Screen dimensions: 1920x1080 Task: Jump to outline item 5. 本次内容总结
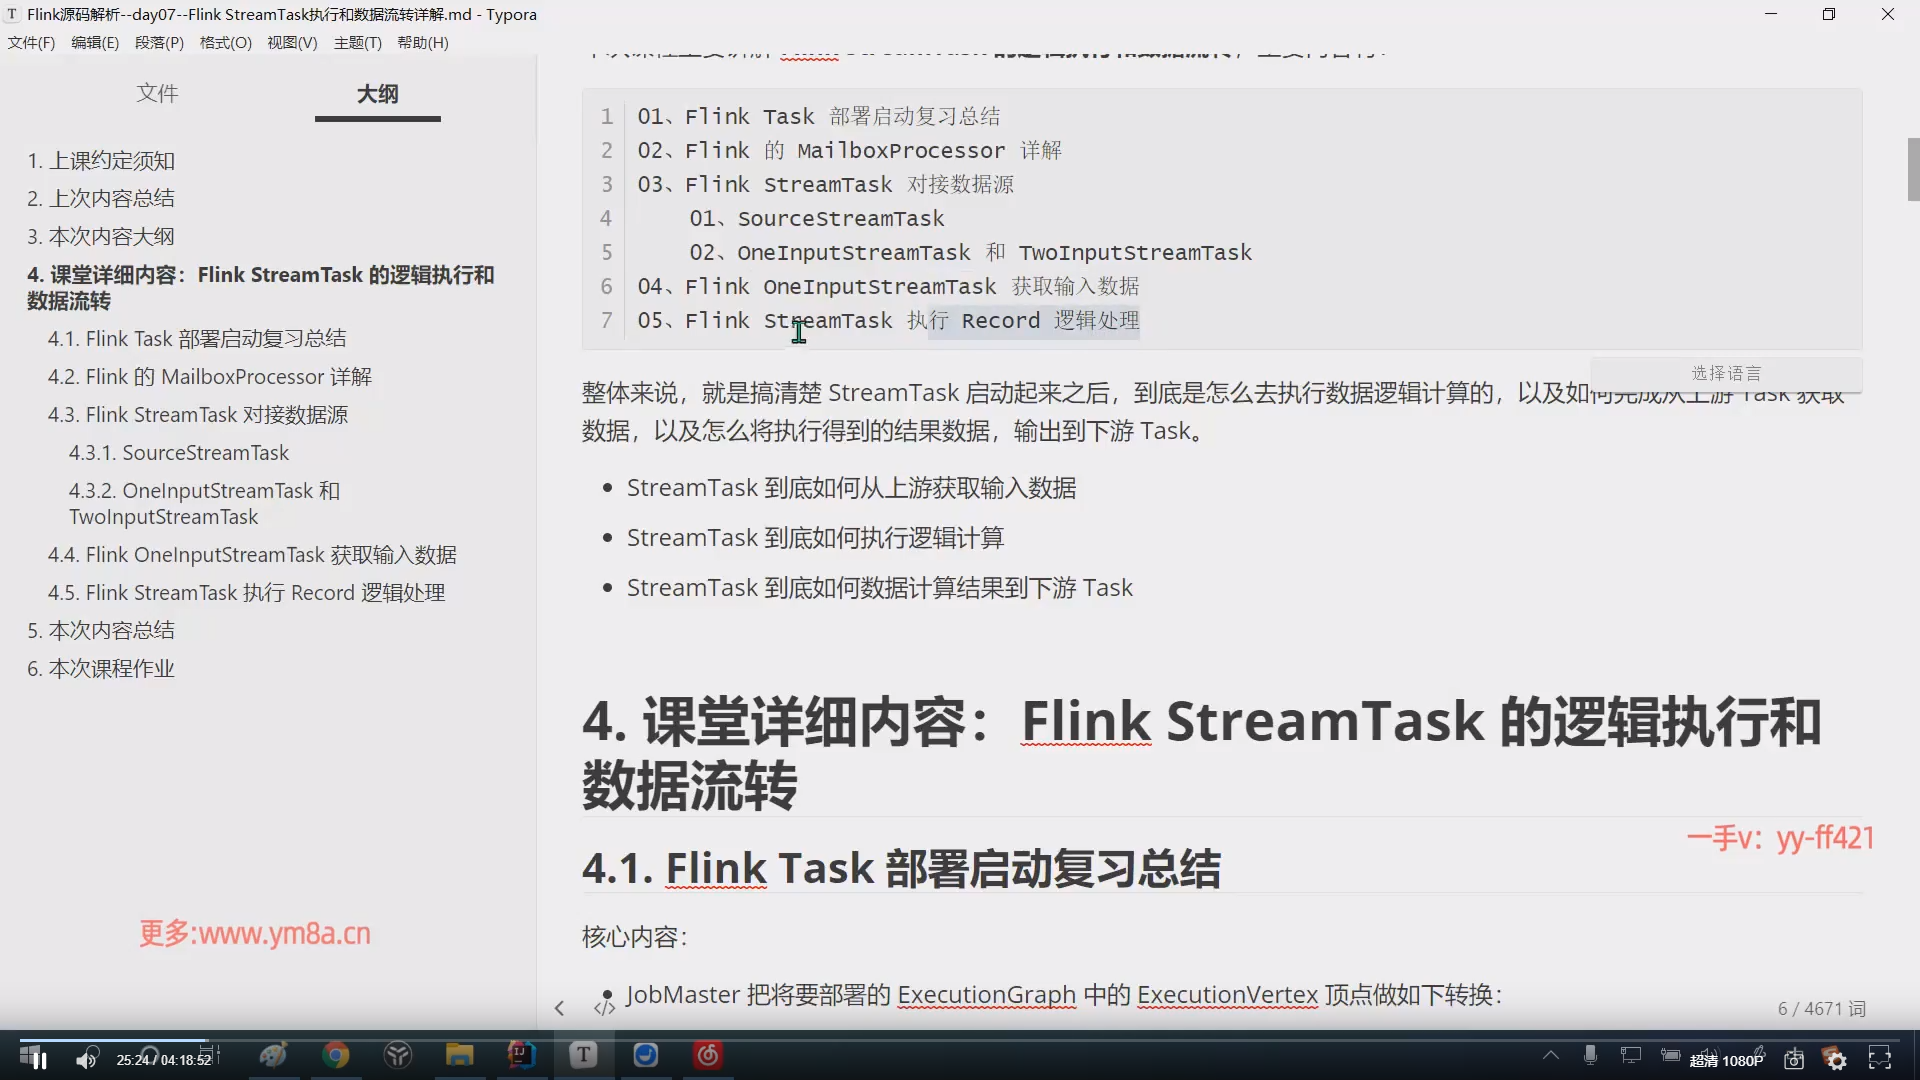tap(101, 630)
